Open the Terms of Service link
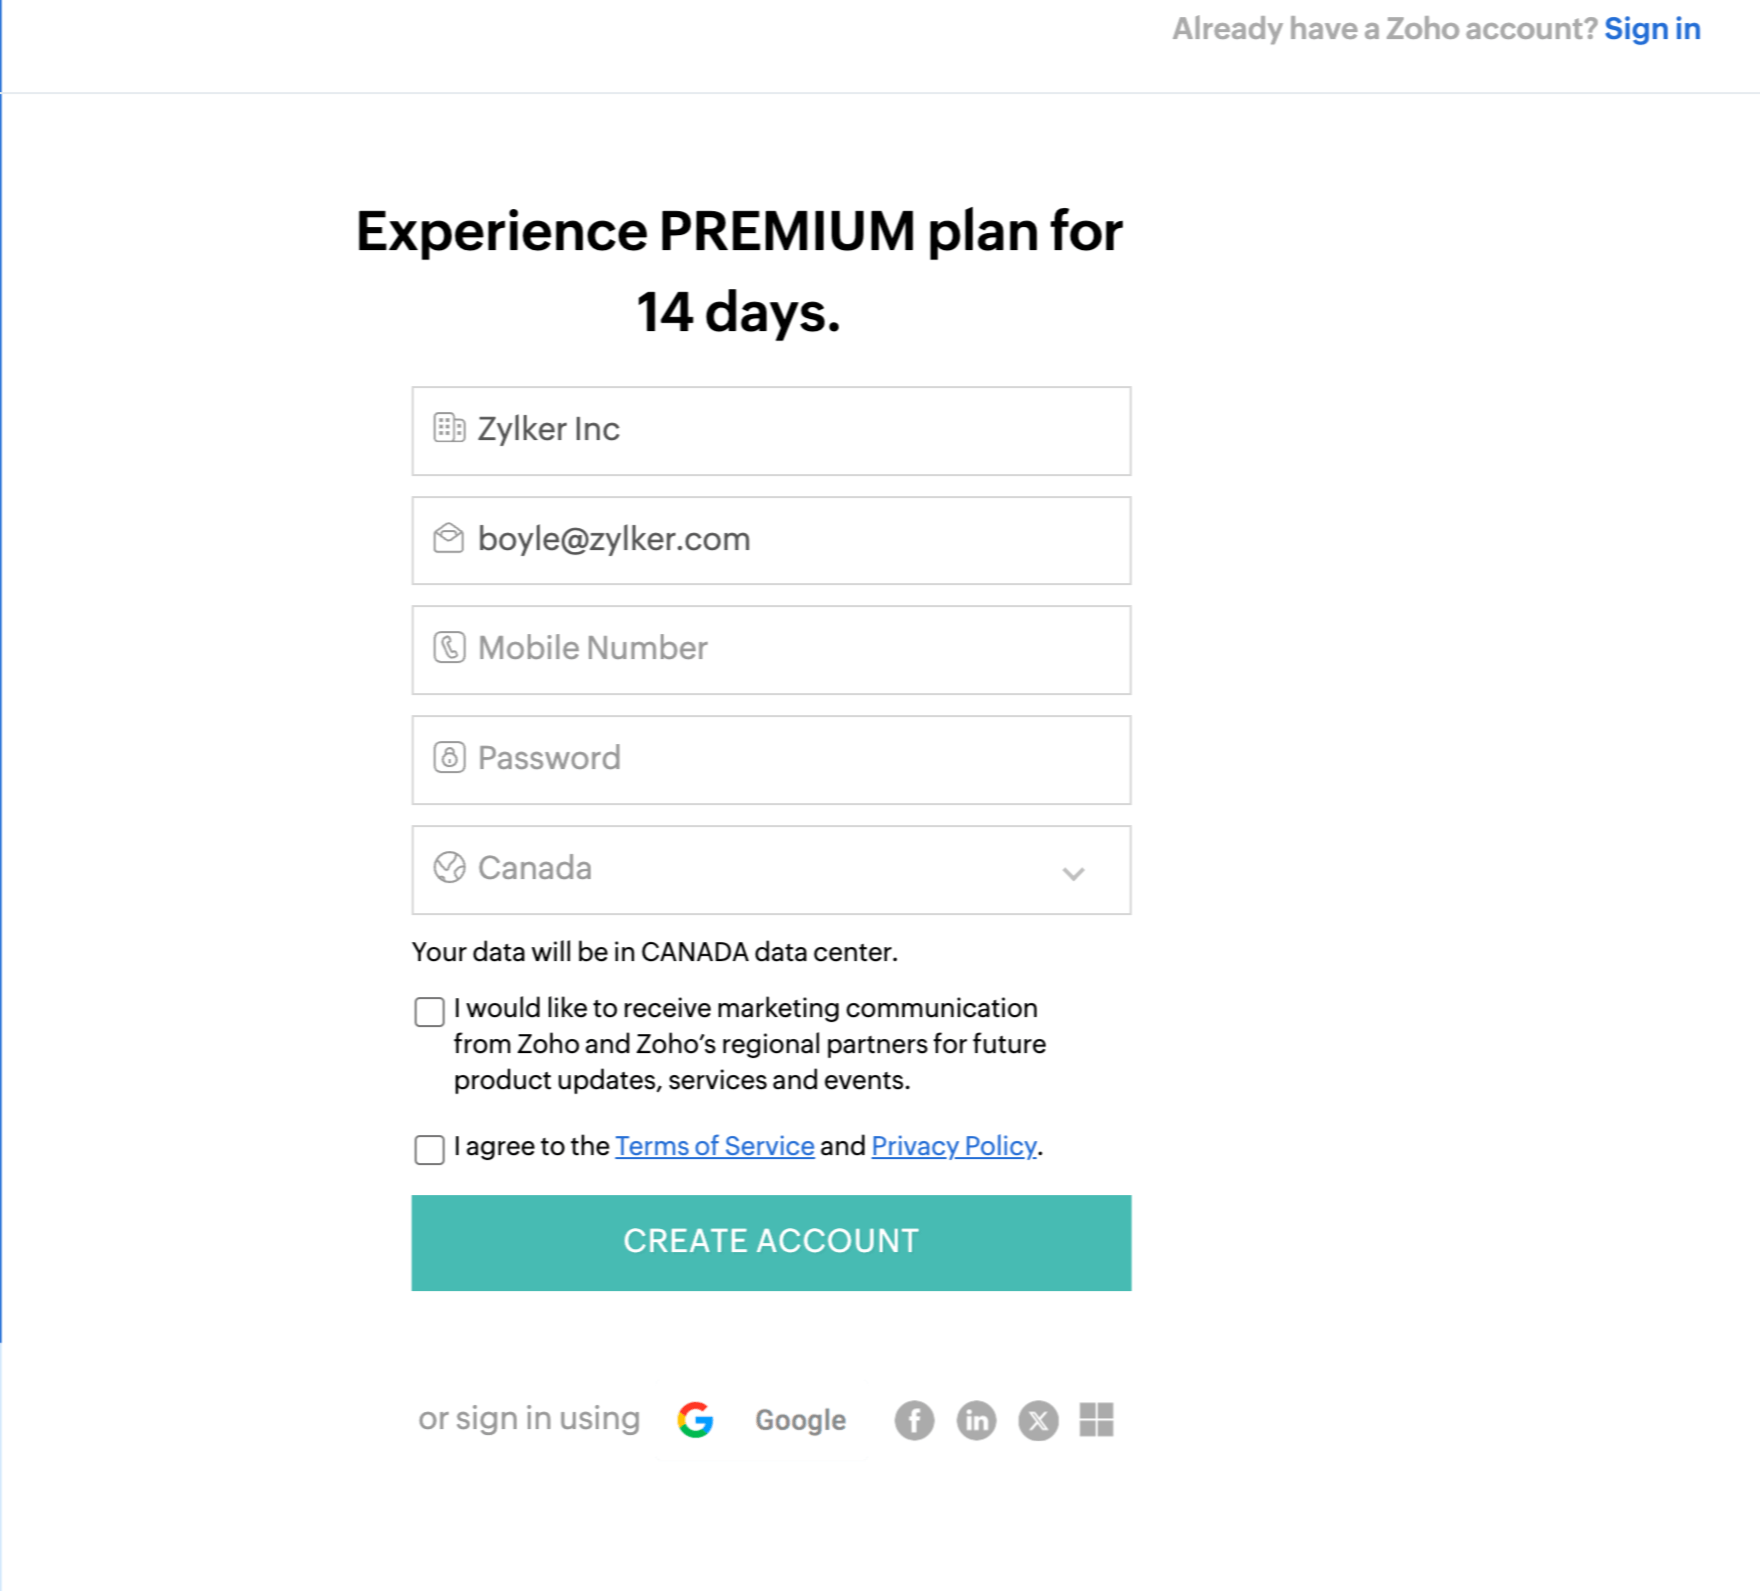Viewport: 1760px width, 1591px height. (x=714, y=1146)
